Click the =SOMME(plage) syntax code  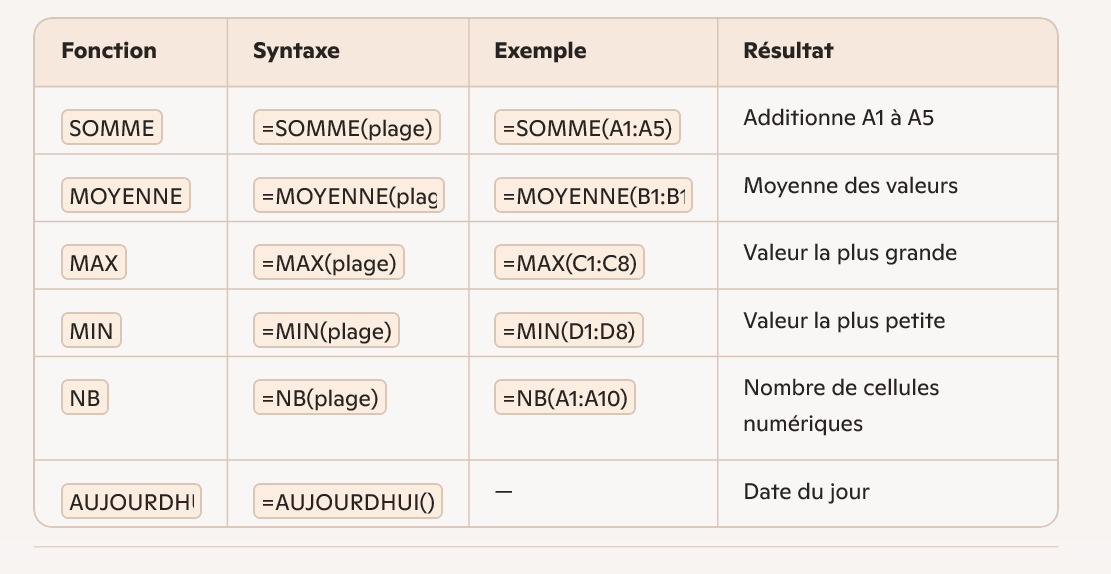(x=346, y=128)
